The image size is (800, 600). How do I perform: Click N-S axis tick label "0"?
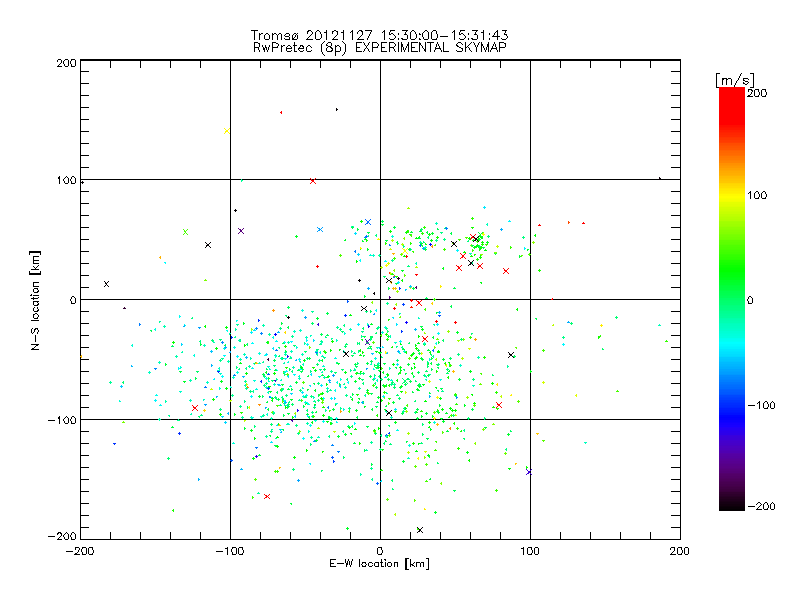coord(73,300)
